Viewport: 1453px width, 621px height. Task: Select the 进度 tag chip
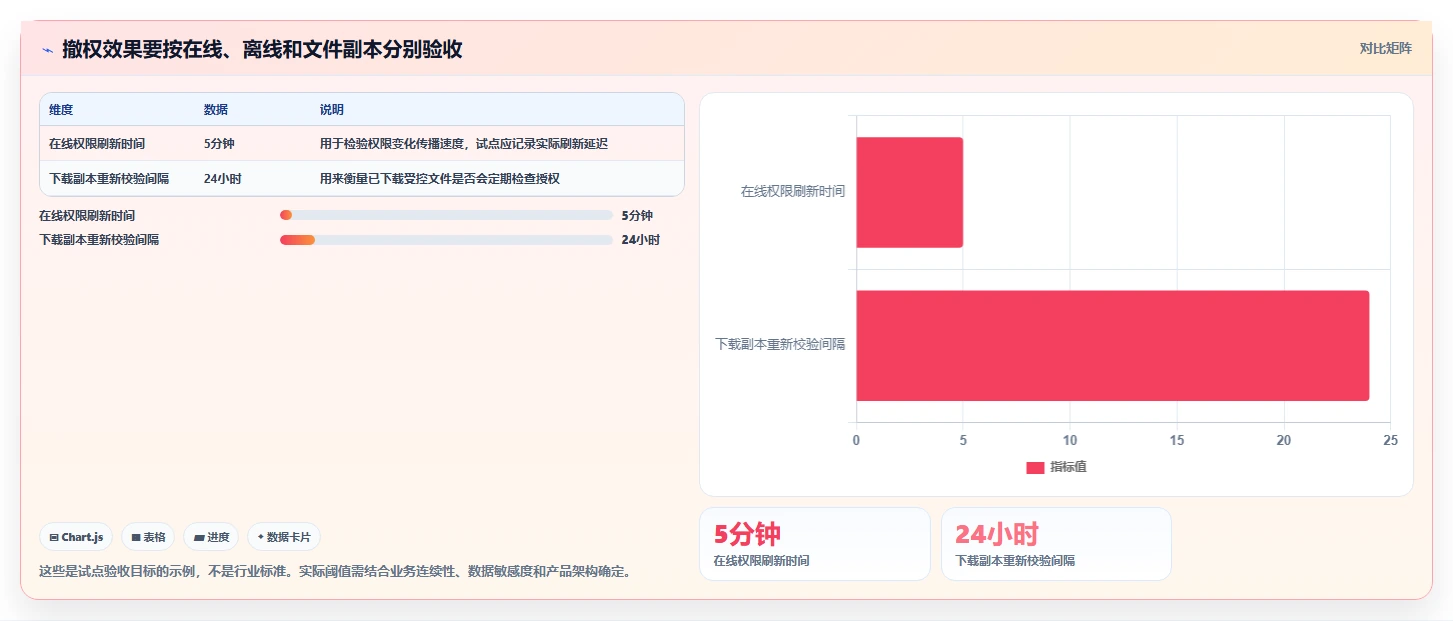point(211,537)
